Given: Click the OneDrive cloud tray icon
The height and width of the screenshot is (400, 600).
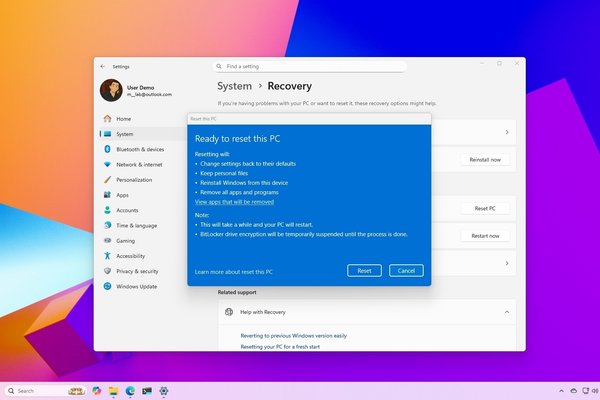Looking at the screenshot, I should point(573,391).
